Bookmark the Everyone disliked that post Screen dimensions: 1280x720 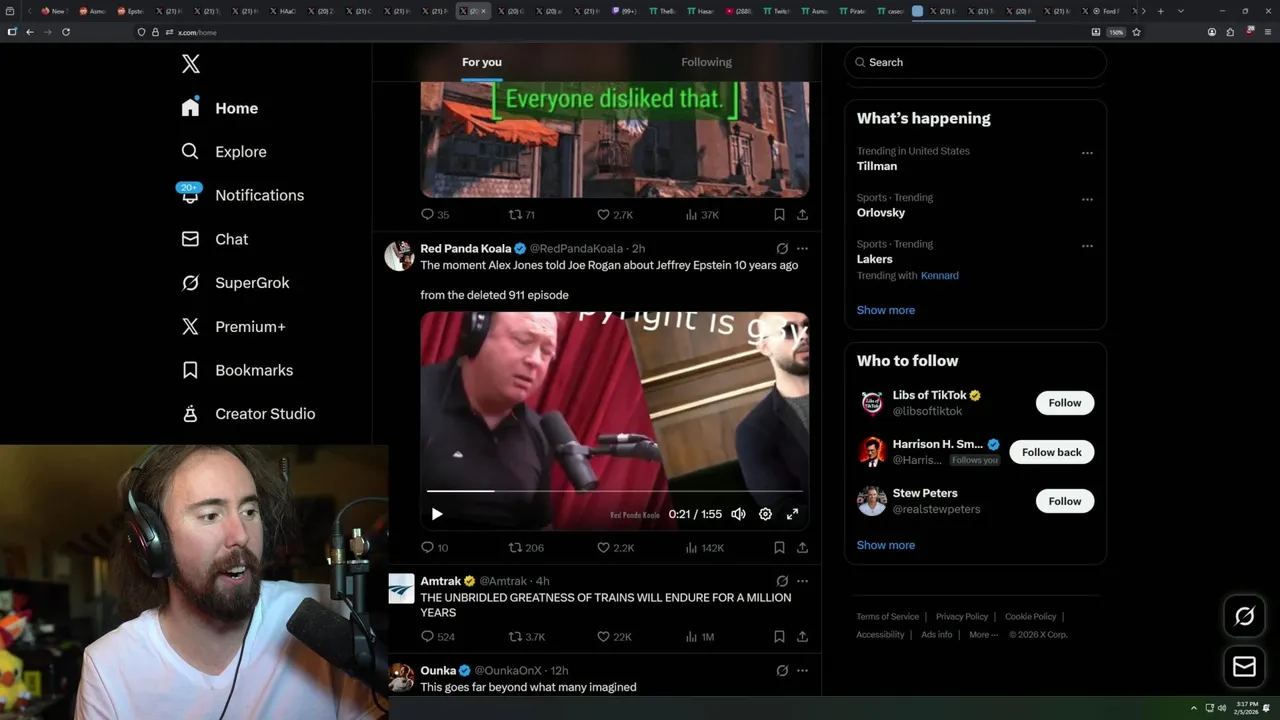click(x=779, y=214)
